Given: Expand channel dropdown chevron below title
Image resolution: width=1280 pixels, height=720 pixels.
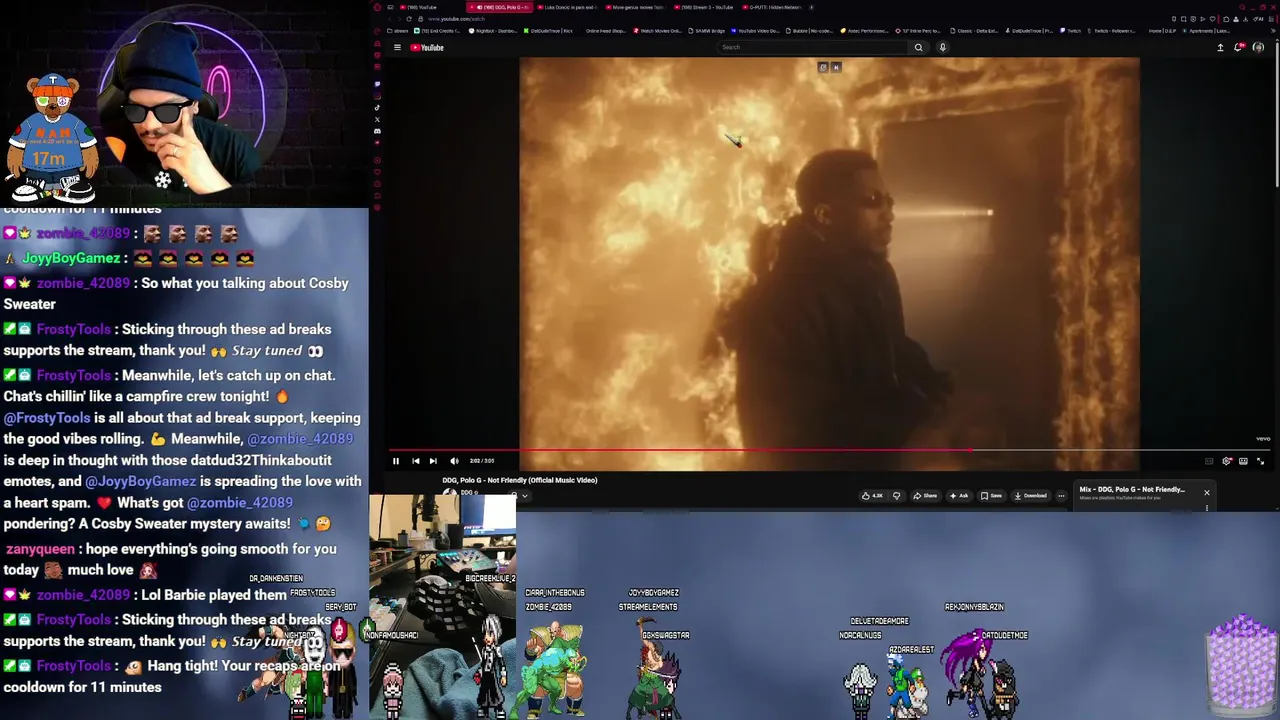Looking at the screenshot, I should pos(525,496).
